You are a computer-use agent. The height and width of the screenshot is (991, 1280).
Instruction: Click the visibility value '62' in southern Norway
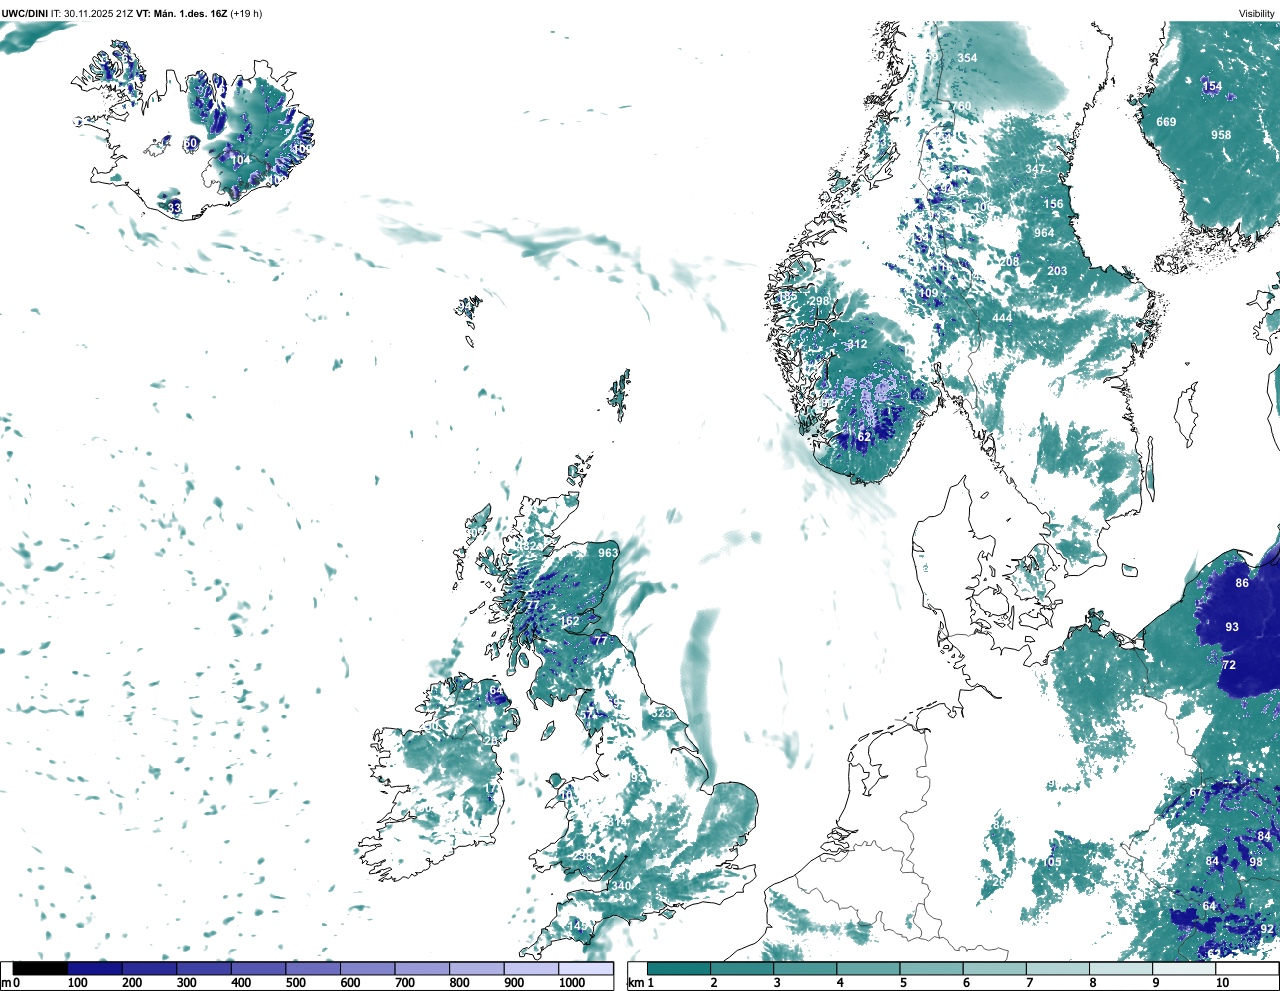pos(864,437)
